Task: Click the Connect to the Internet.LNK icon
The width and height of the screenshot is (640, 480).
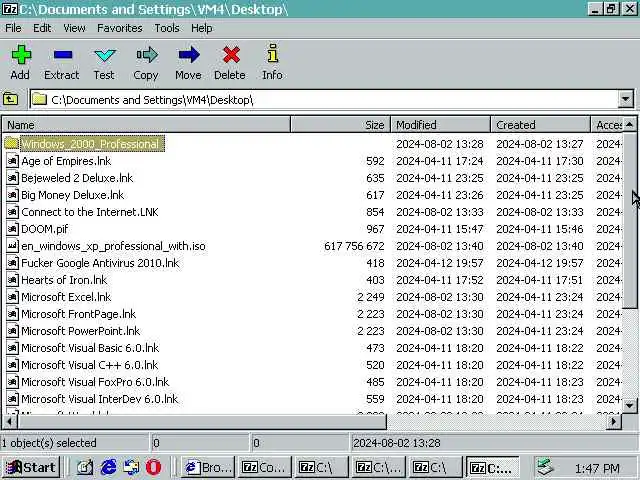Action: [12, 212]
